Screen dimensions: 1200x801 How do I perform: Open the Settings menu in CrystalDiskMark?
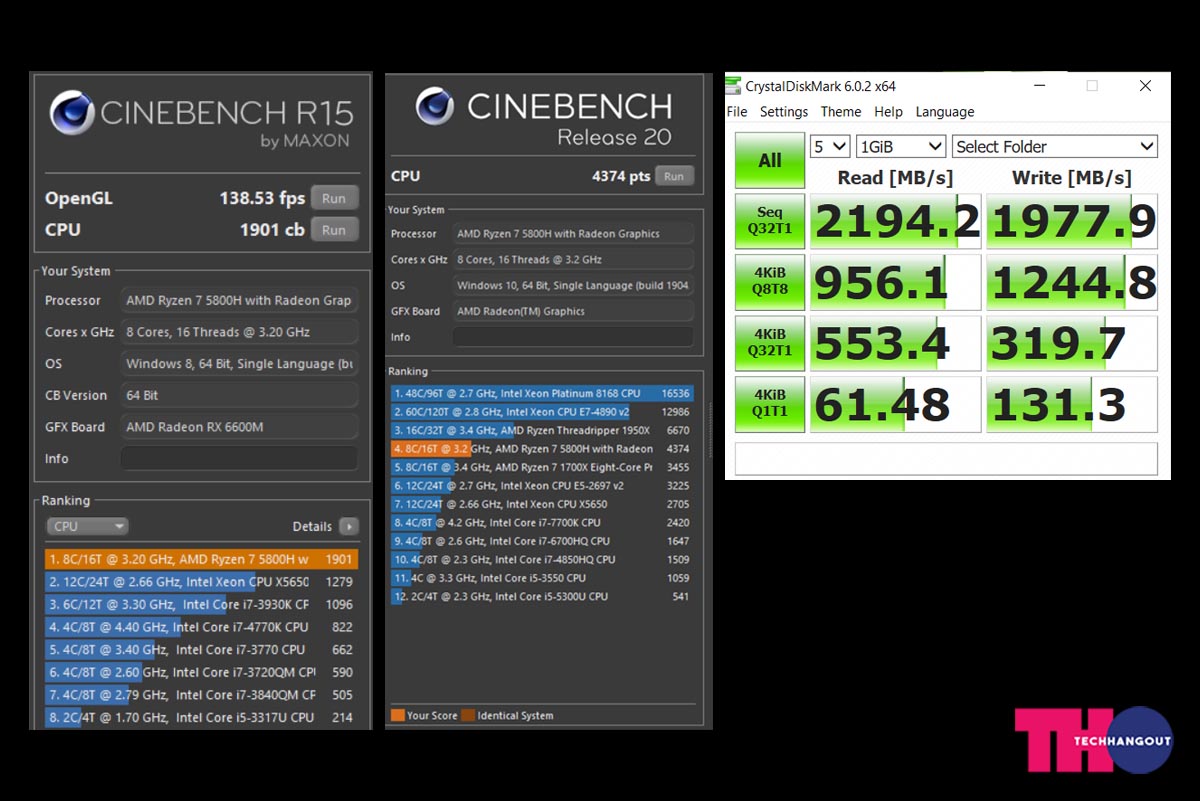(x=784, y=112)
